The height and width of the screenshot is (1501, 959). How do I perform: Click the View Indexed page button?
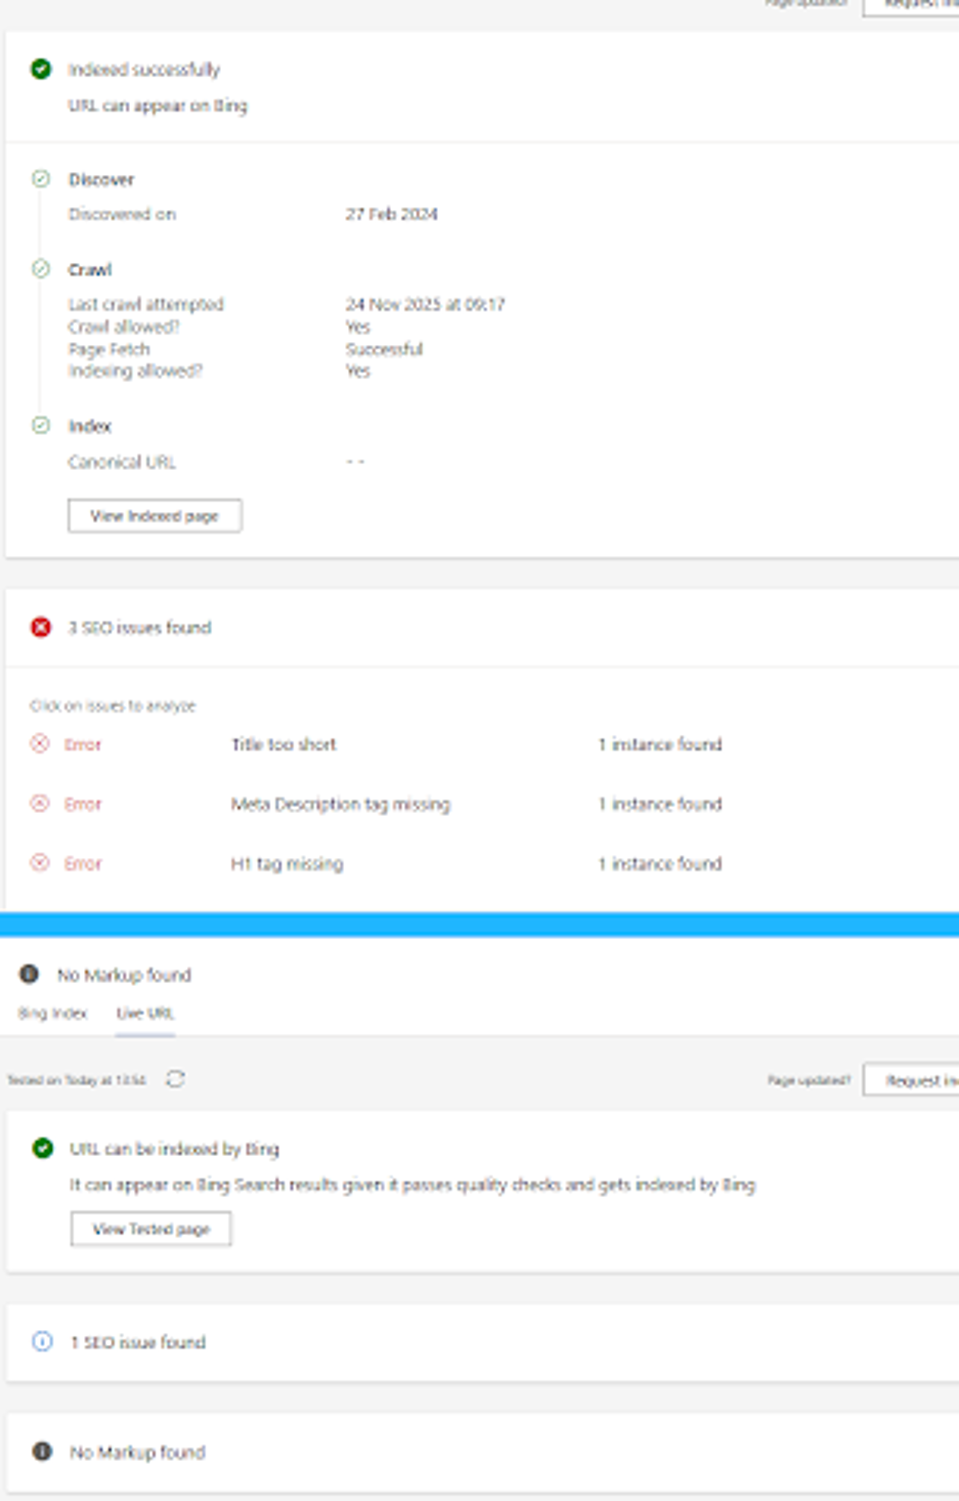click(x=154, y=515)
